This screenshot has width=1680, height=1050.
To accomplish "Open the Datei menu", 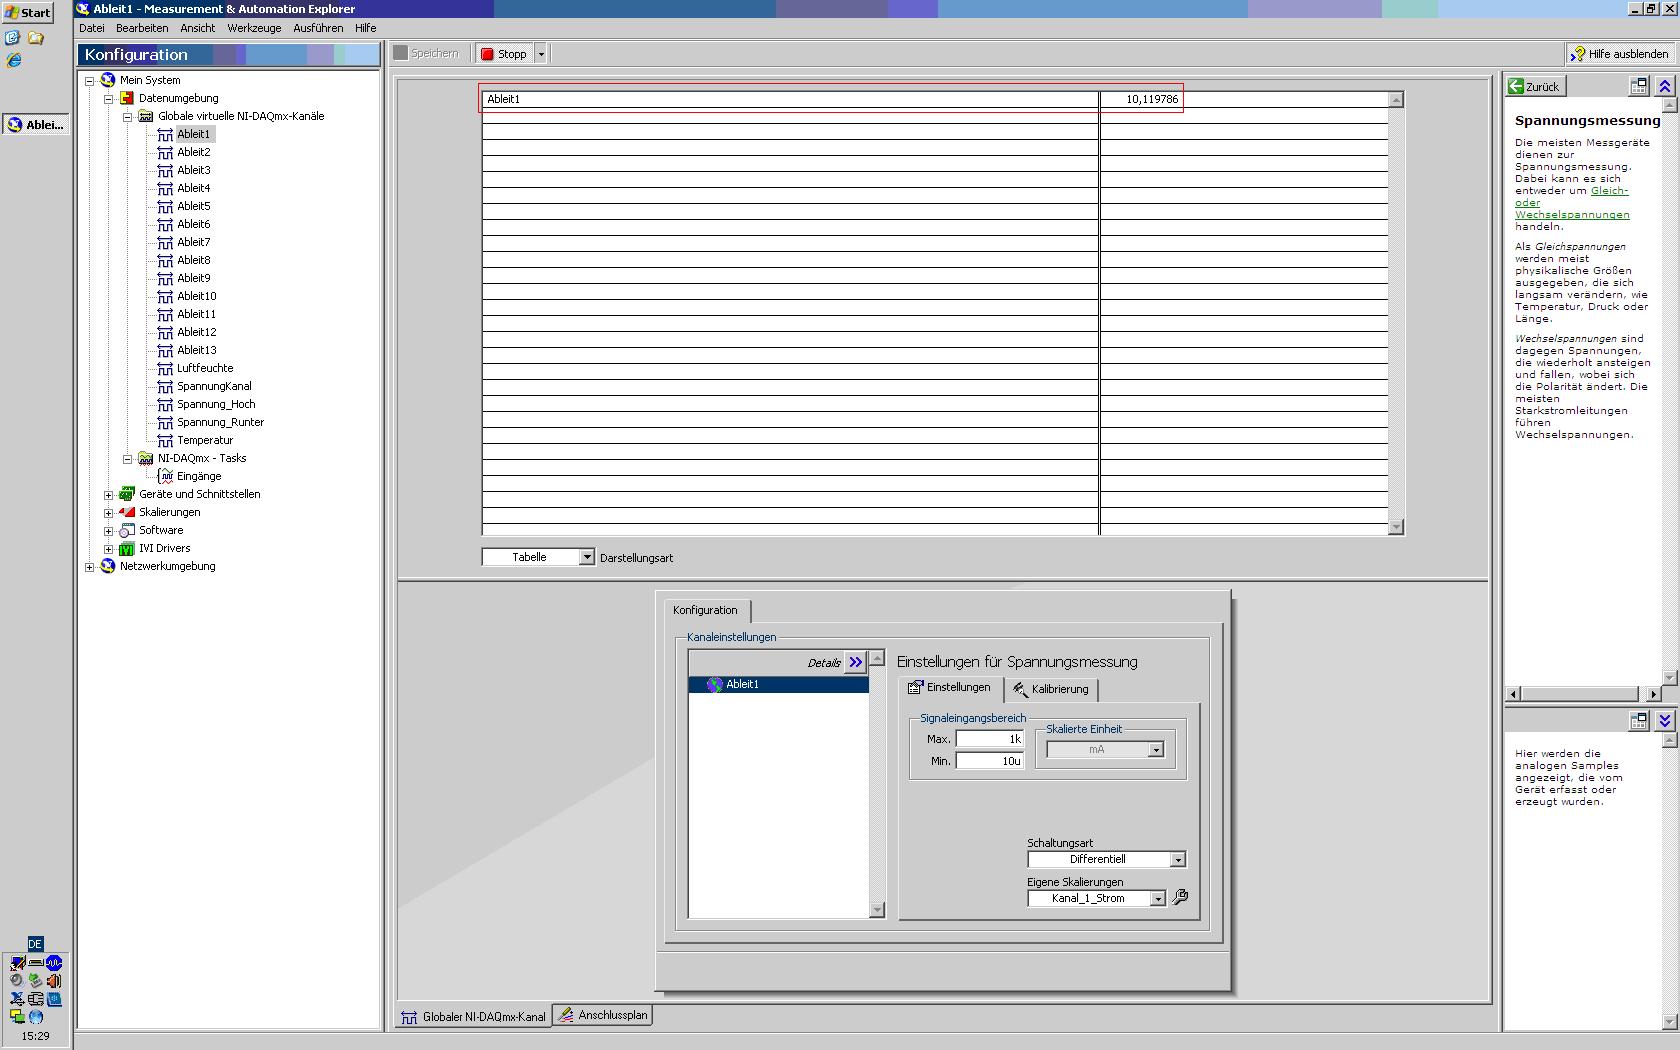I will [x=92, y=28].
